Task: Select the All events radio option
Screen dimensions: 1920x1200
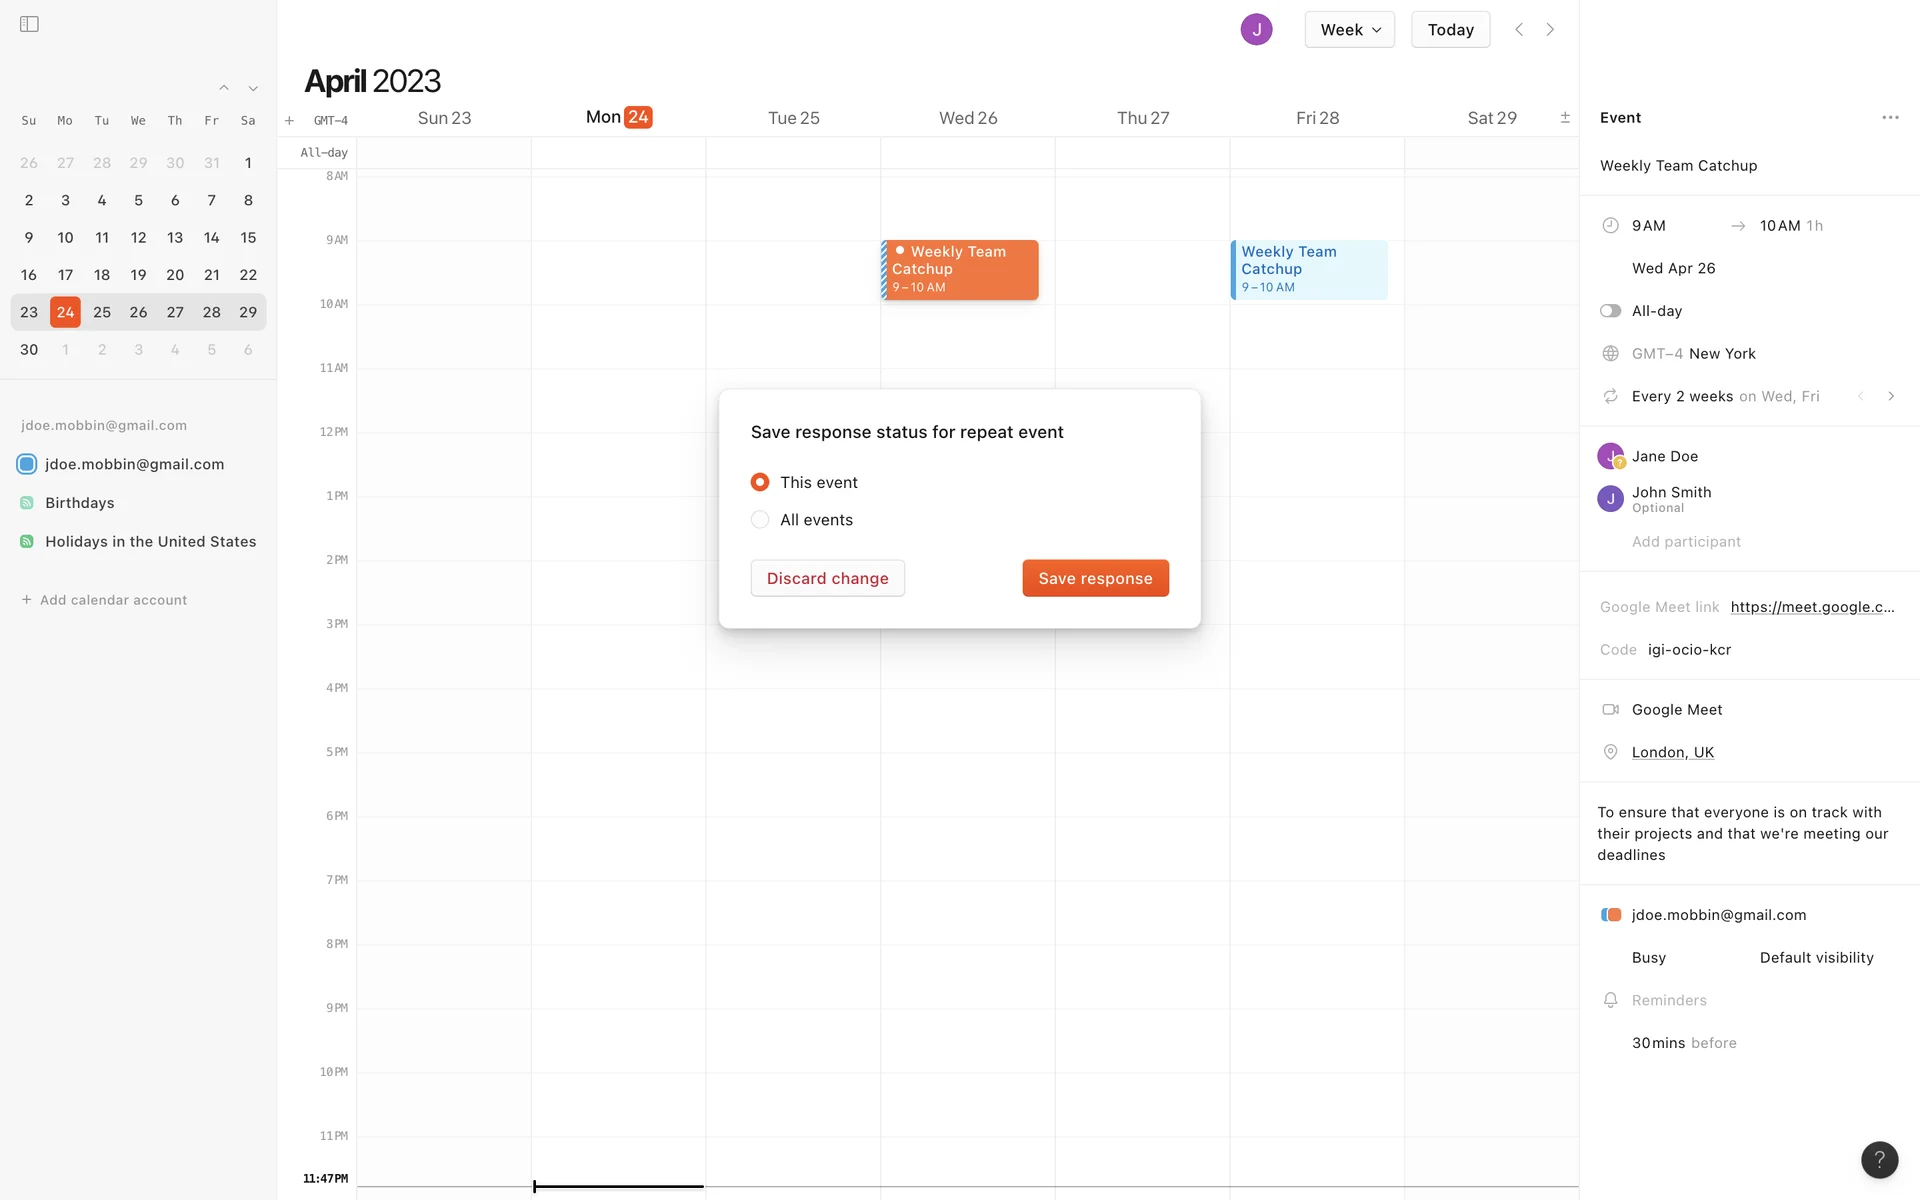Action: coord(760,520)
